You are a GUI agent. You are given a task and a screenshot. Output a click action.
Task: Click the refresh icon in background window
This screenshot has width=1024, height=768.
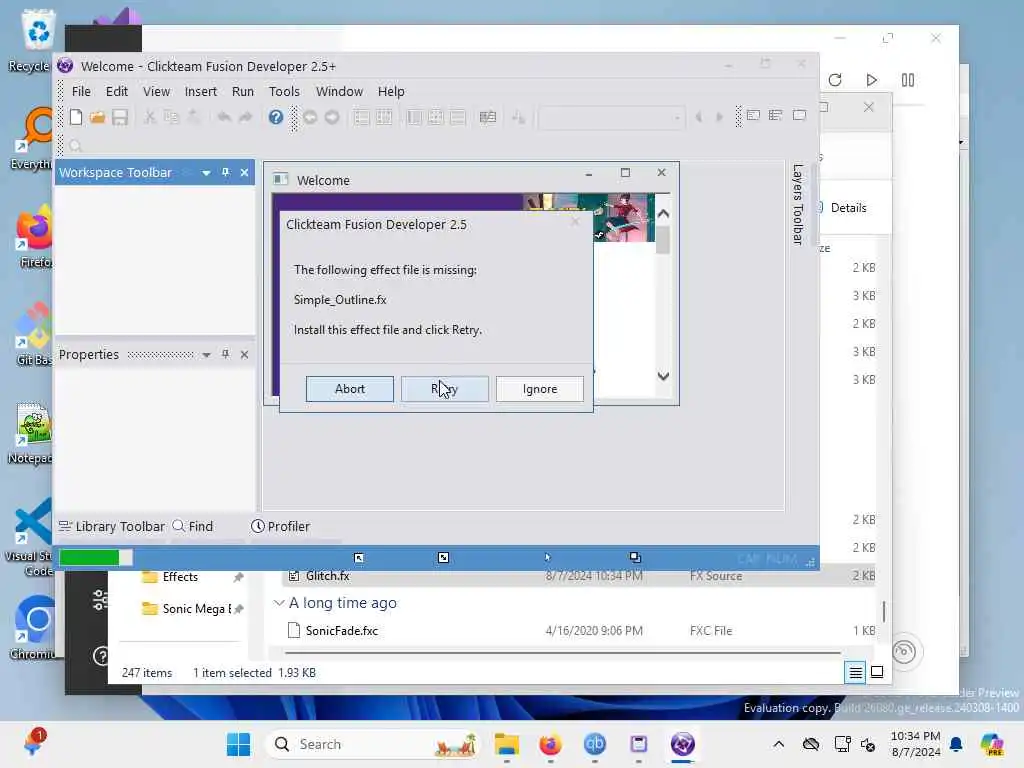tap(835, 80)
